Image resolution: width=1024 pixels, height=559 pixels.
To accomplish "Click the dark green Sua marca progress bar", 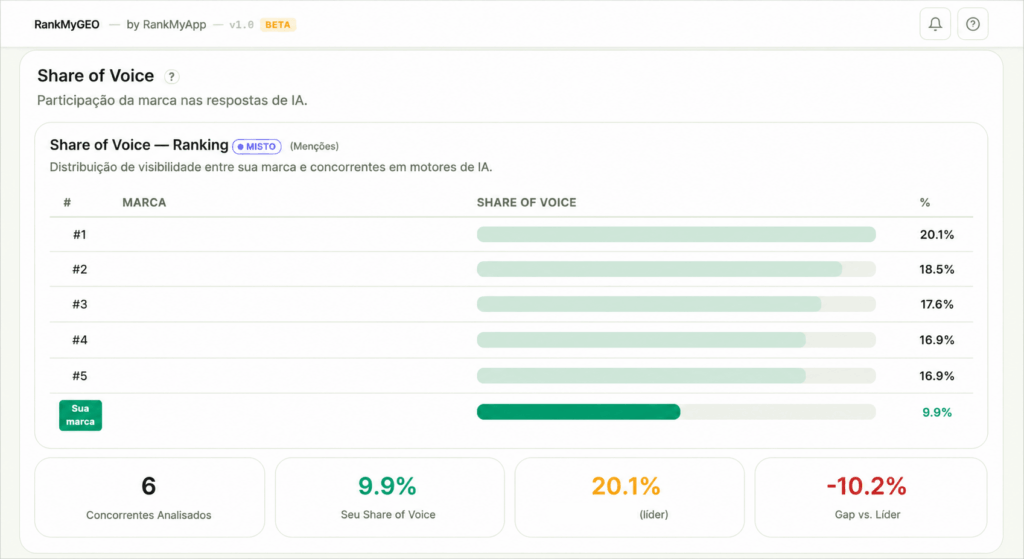I will coord(579,411).
